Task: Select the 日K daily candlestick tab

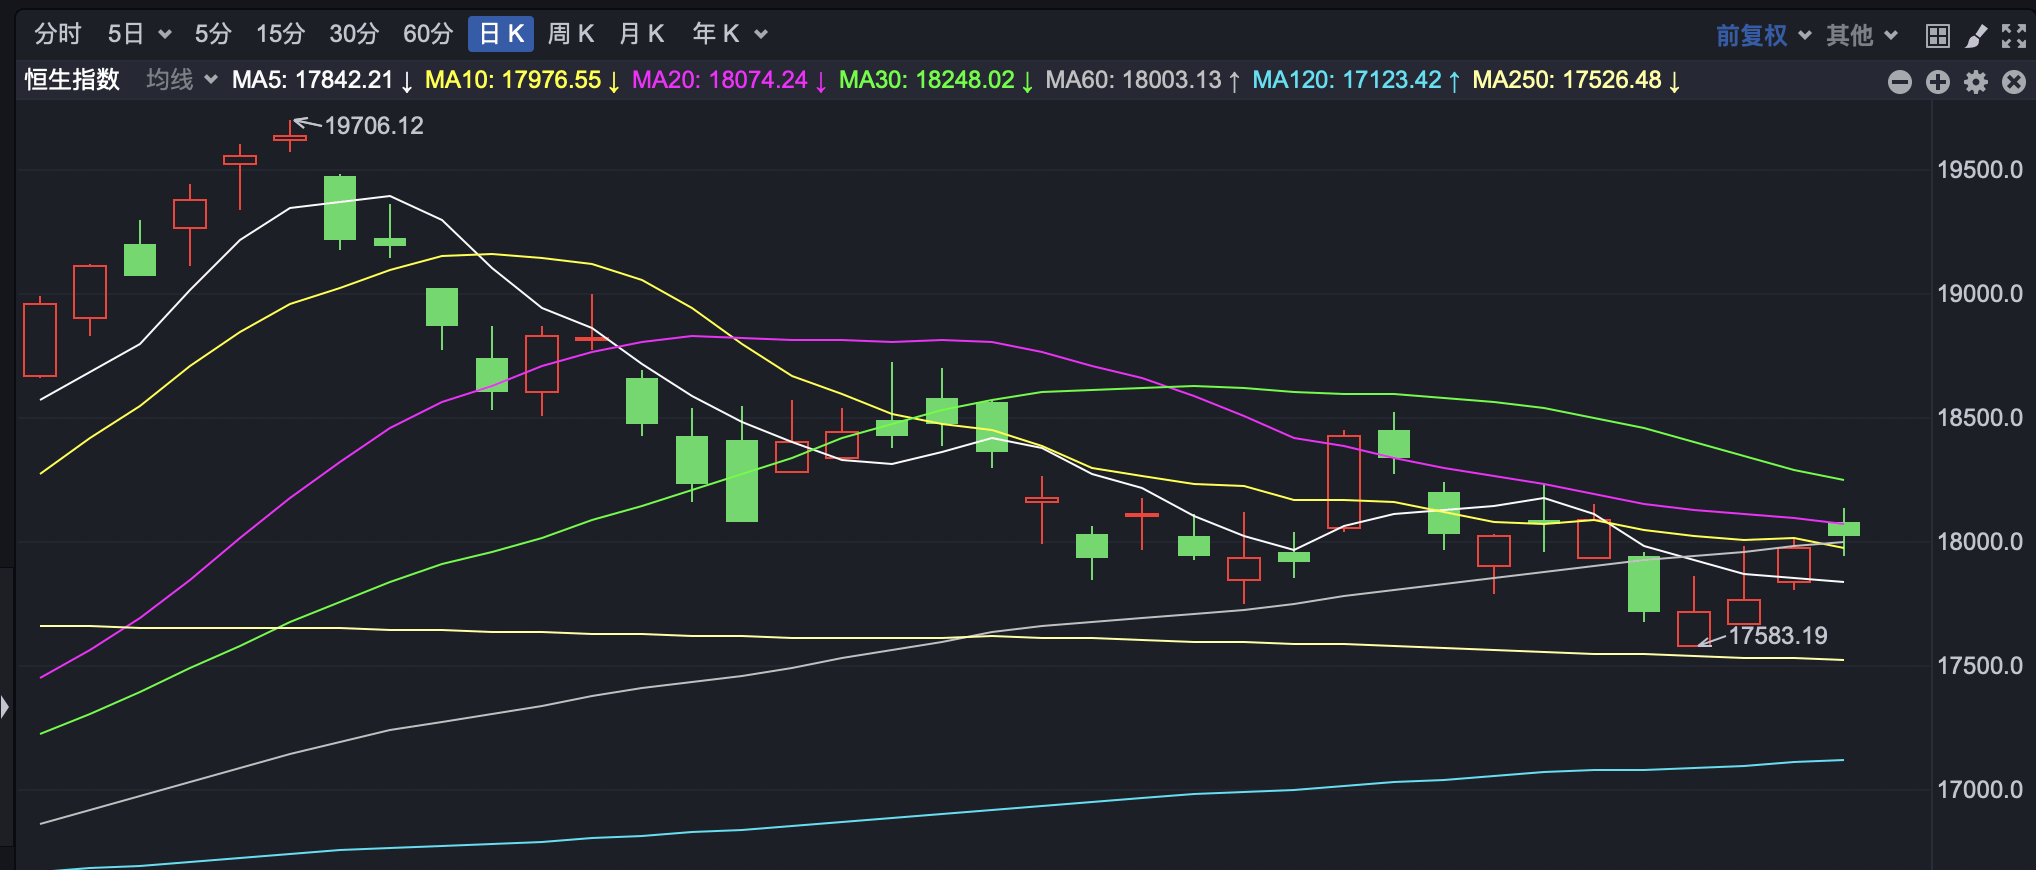Action: (x=501, y=34)
